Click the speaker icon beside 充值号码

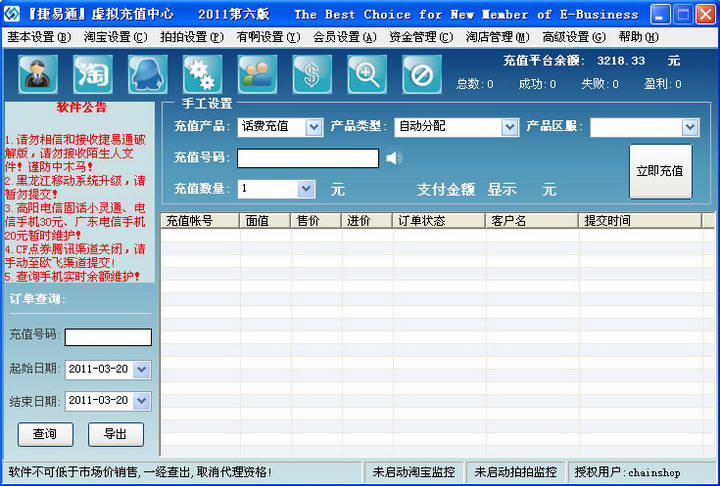(x=394, y=158)
